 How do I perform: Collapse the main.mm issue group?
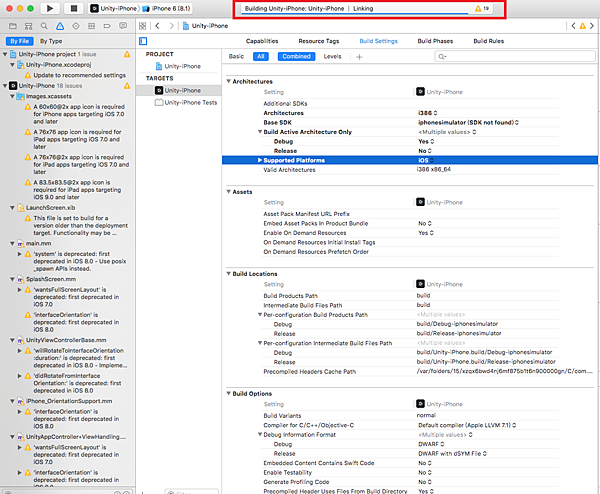[12, 243]
